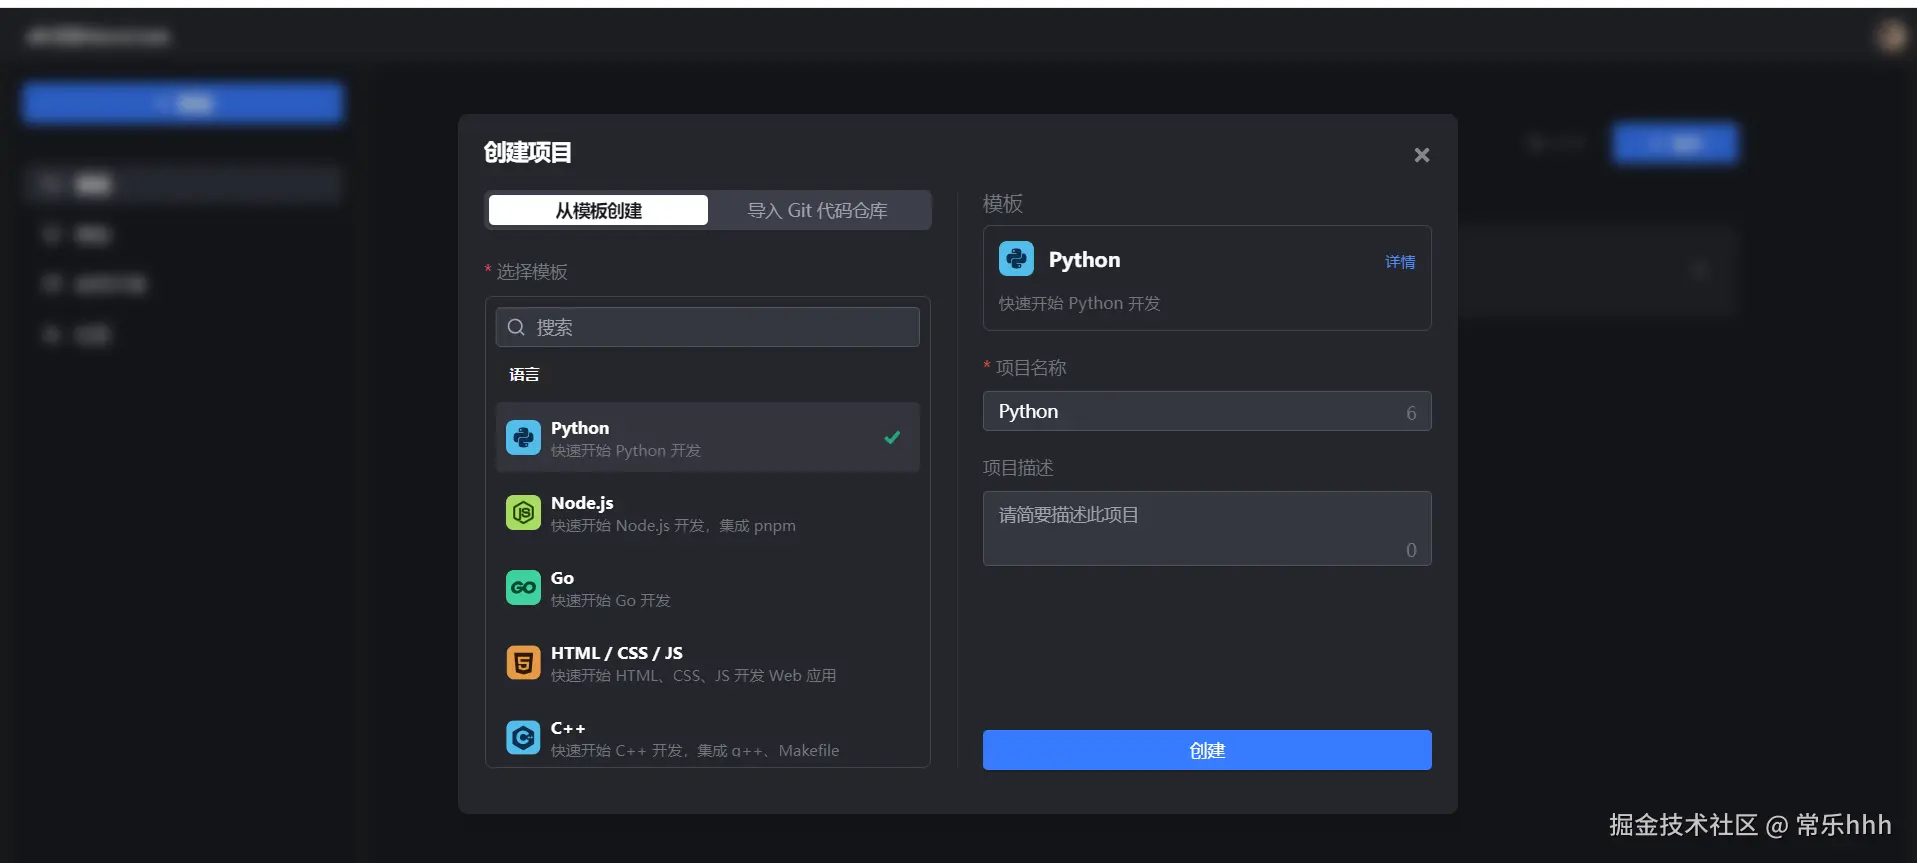Viewport: 1917px width, 863px height.
Task: Click the 项目名称 input field
Action: pos(1207,411)
